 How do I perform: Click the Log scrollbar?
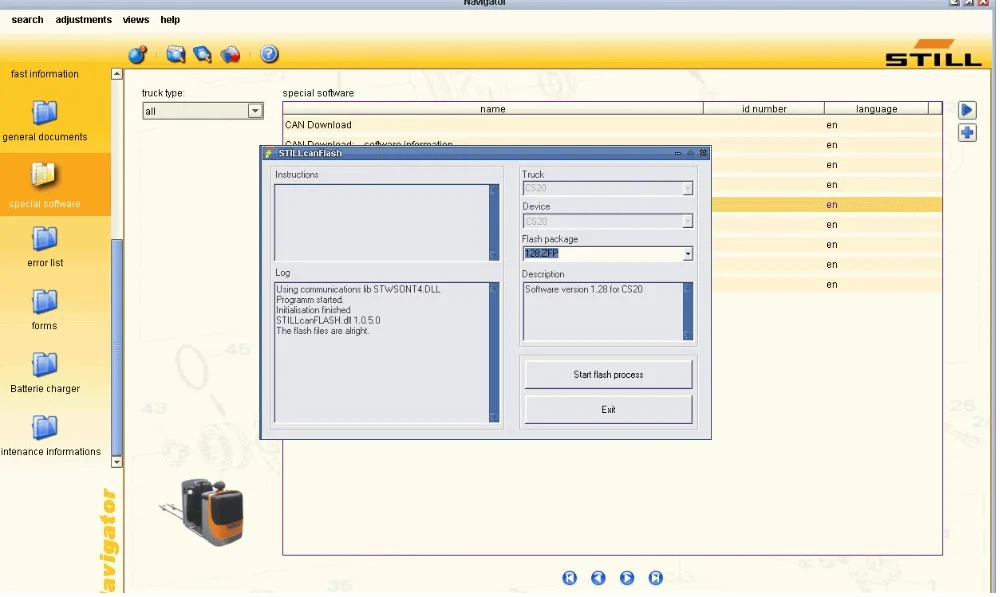tap(494, 353)
